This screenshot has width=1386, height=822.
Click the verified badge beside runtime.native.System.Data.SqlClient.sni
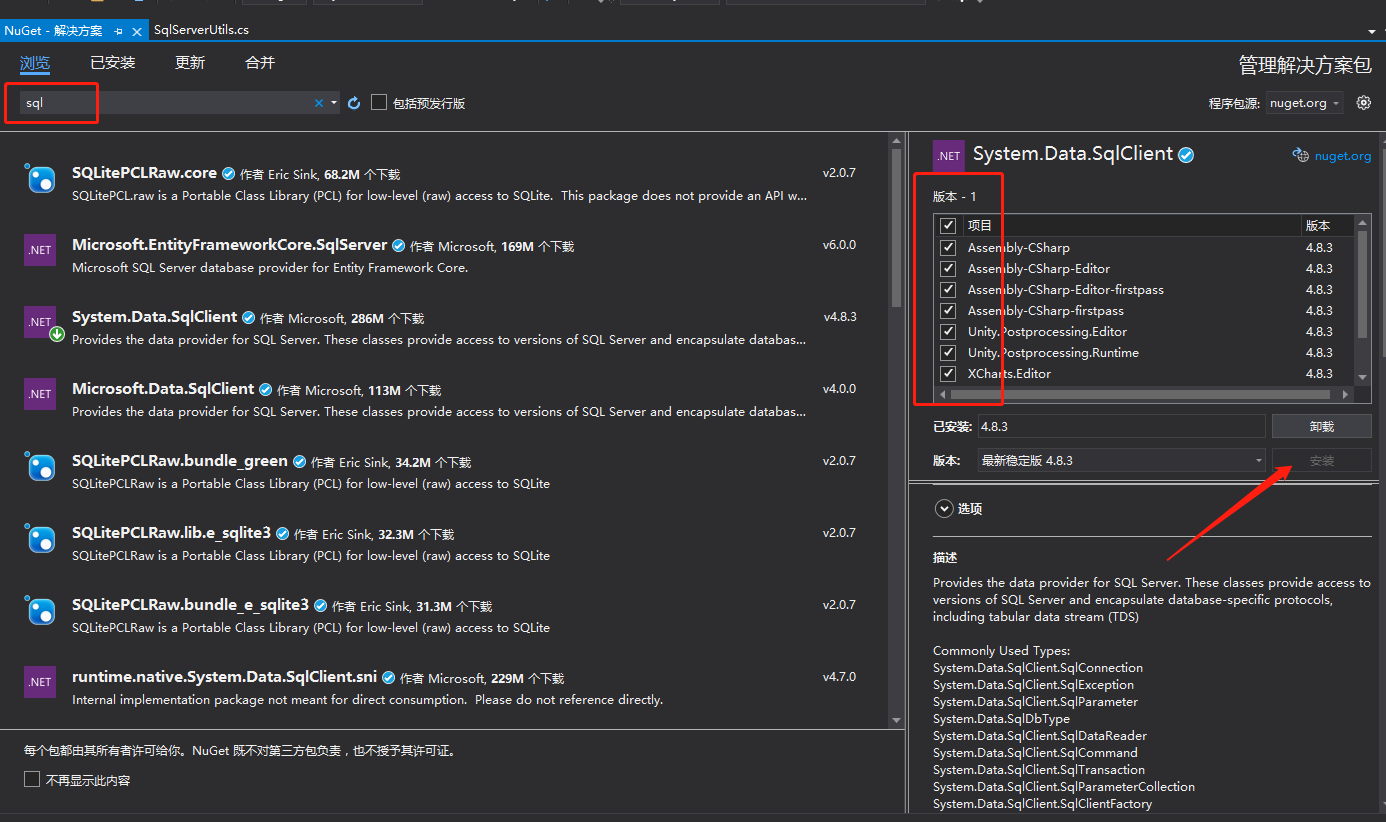388,677
